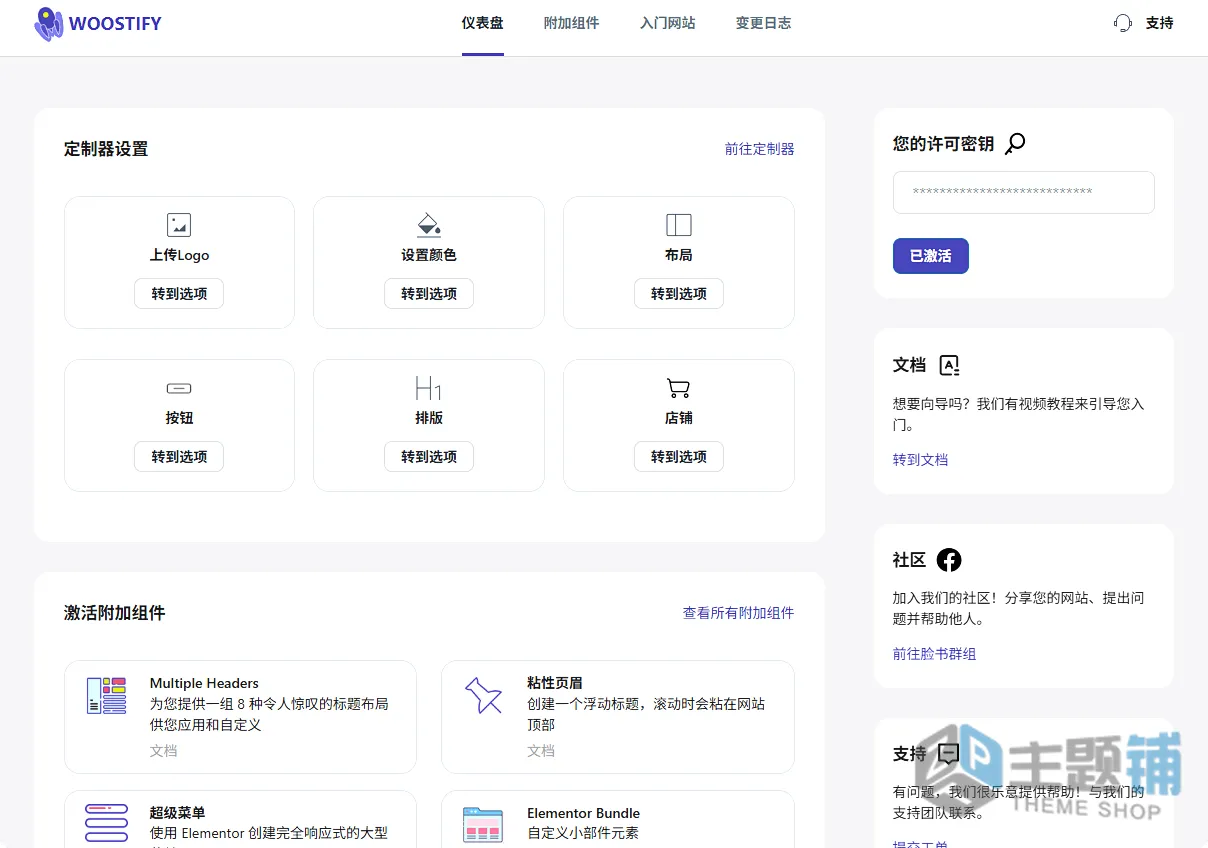The width and height of the screenshot is (1208, 848).
Task: Open the 前往脸书群组 link
Action: (934, 654)
